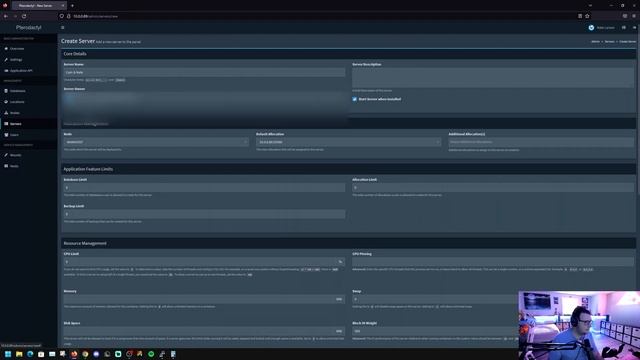Open Chrome from the taskbar
This screenshot has width=640, height=360.
coord(85,354)
